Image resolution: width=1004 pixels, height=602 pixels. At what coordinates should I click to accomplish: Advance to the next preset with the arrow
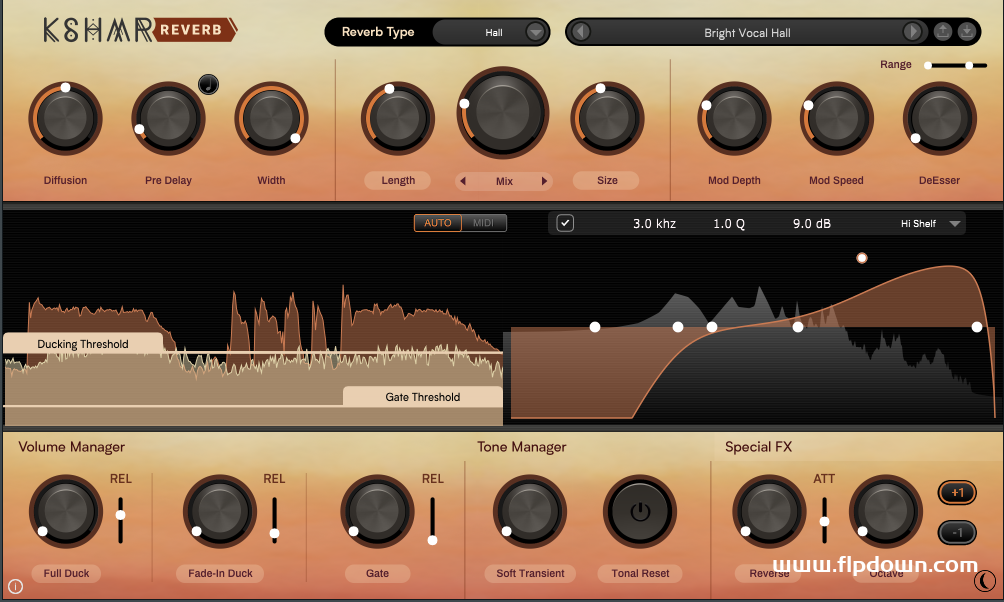tap(912, 32)
